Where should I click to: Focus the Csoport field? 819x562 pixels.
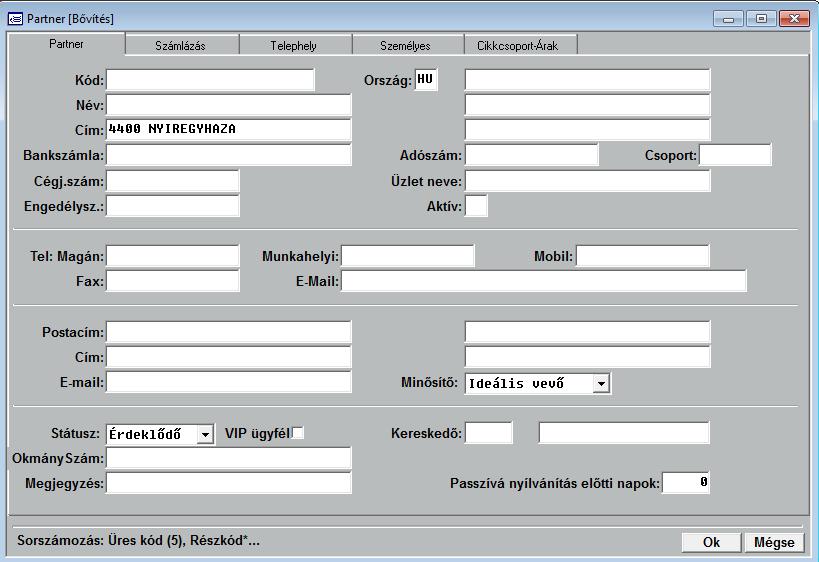coord(735,155)
